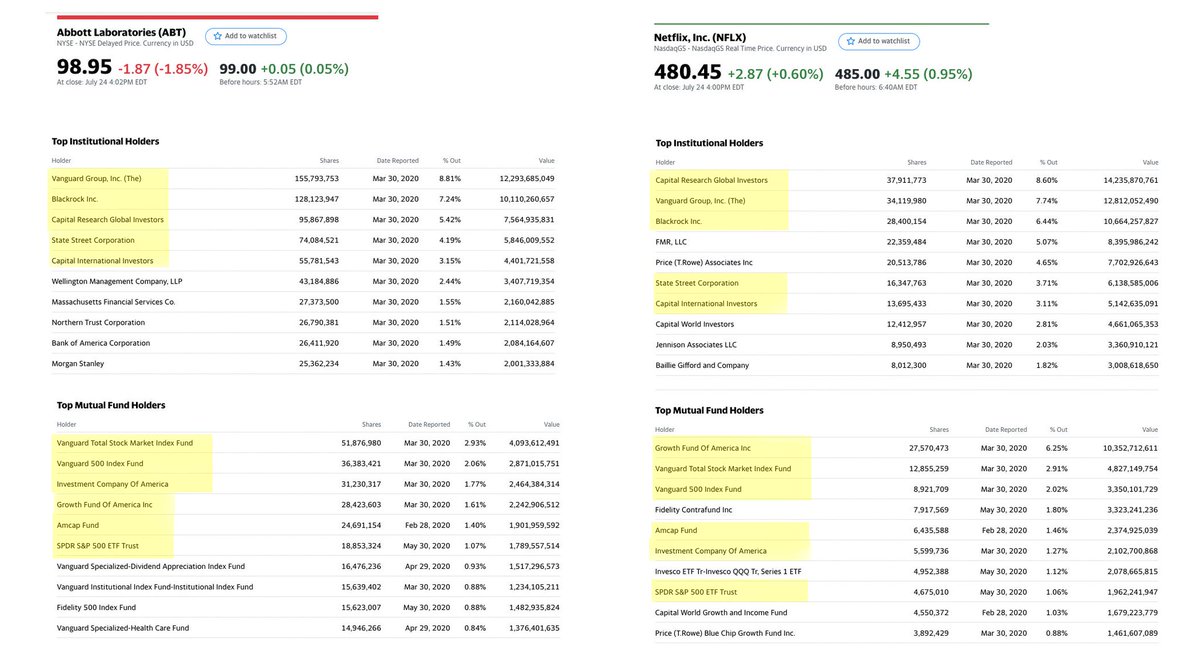Click Netflix Top Institutional Holders heading
The height and width of the screenshot is (658, 1200).
coord(709,143)
